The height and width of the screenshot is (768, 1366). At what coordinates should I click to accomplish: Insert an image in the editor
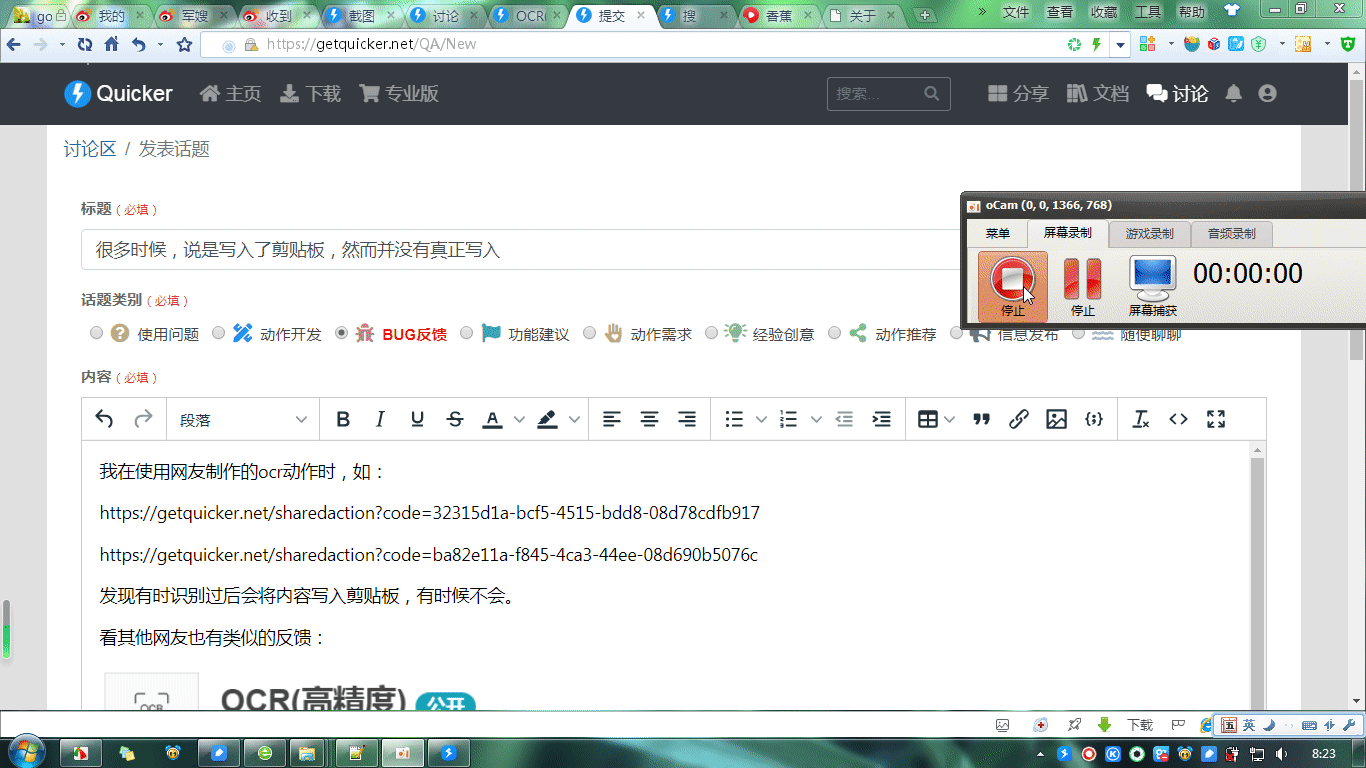pos(1056,419)
